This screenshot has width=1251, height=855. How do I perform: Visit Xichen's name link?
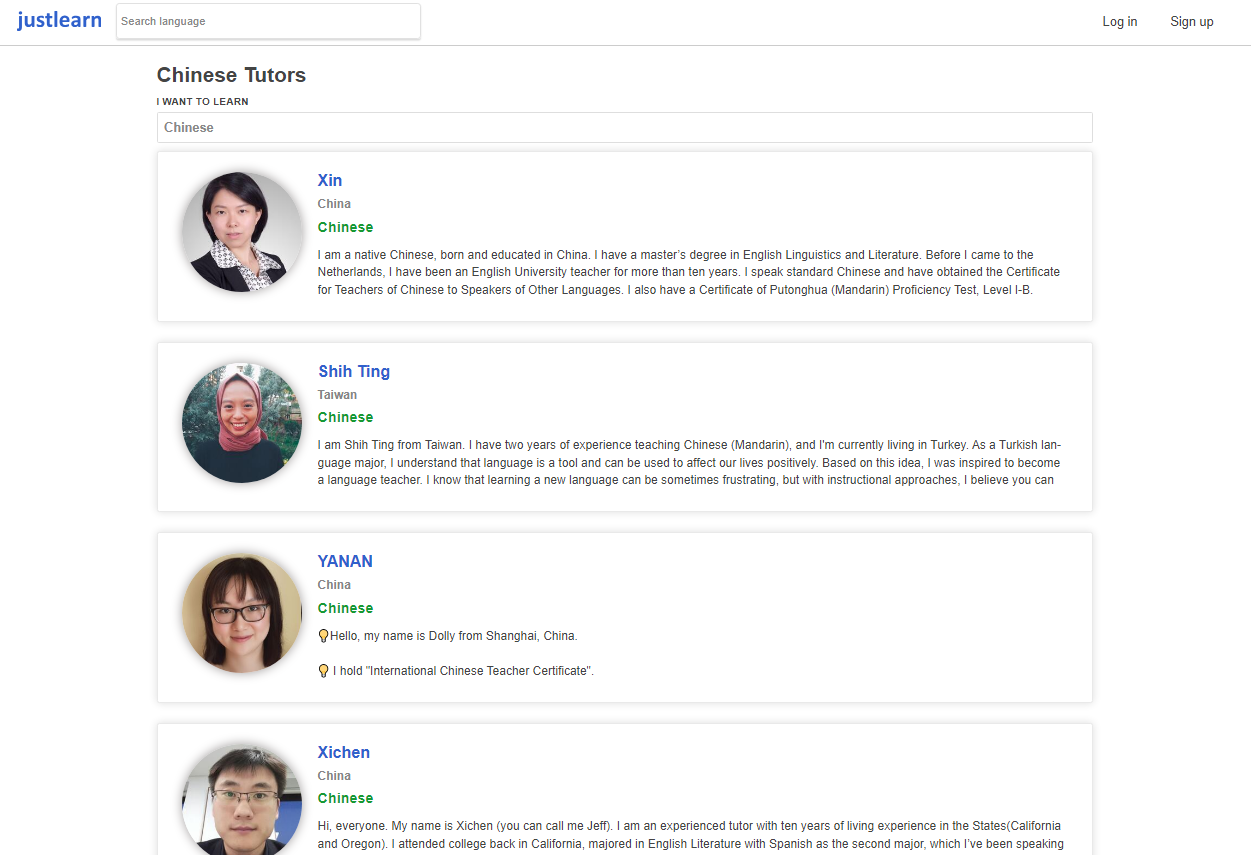[x=344, y=753]
